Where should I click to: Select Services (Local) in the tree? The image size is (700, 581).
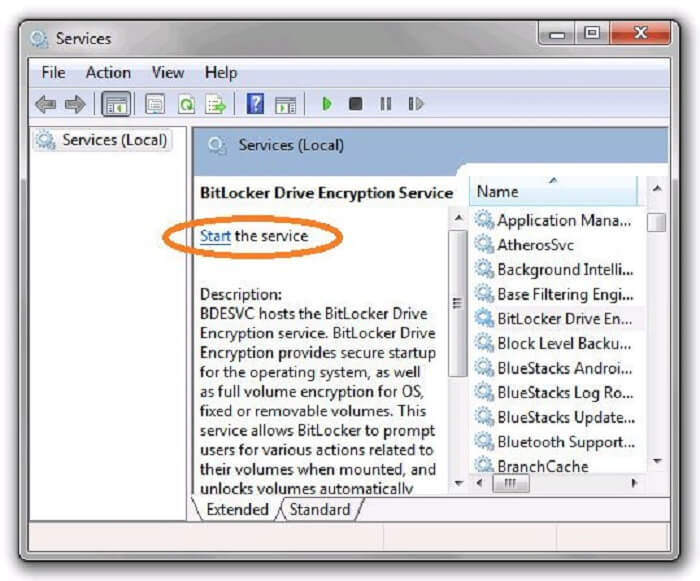pos(104,140)
